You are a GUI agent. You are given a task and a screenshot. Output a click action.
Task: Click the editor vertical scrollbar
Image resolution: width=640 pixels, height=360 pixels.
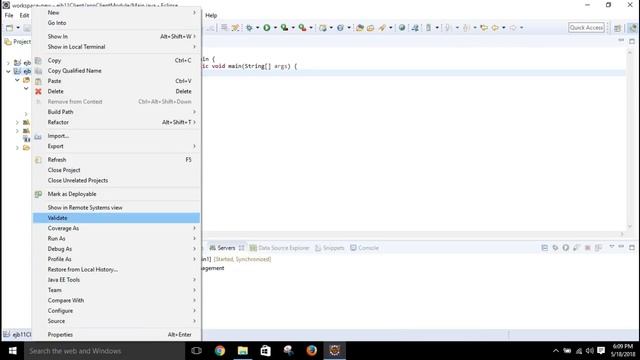(629, 139)
